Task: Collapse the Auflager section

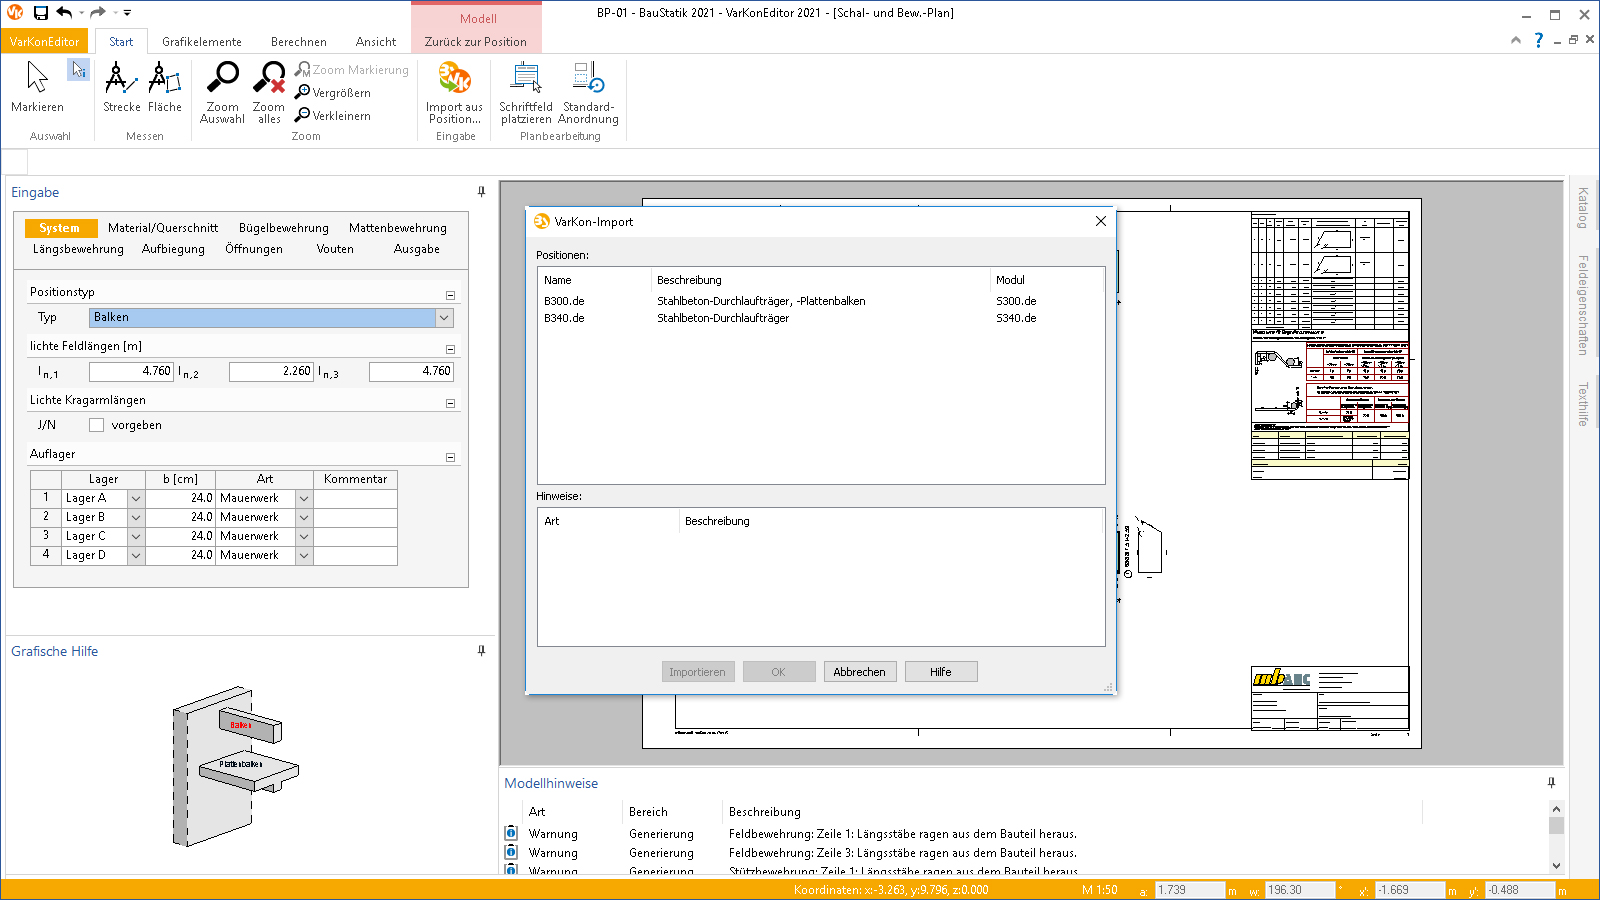Action: tap(450, 457)
